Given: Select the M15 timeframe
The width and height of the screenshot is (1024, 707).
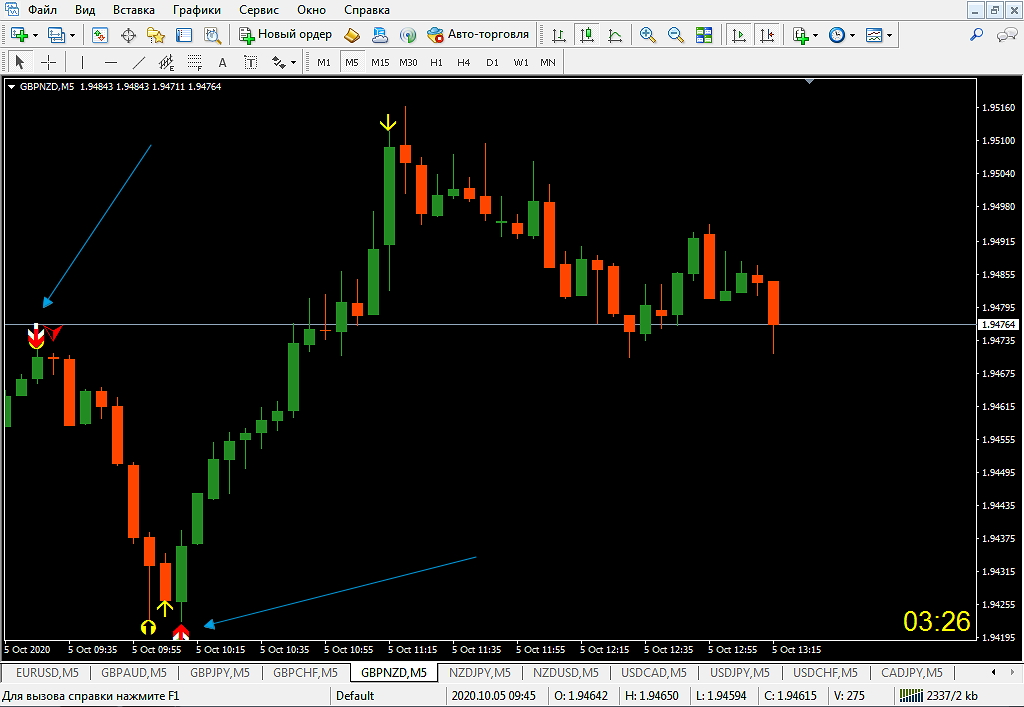Looking at the screenshot, I should click(x=380, y=63).
